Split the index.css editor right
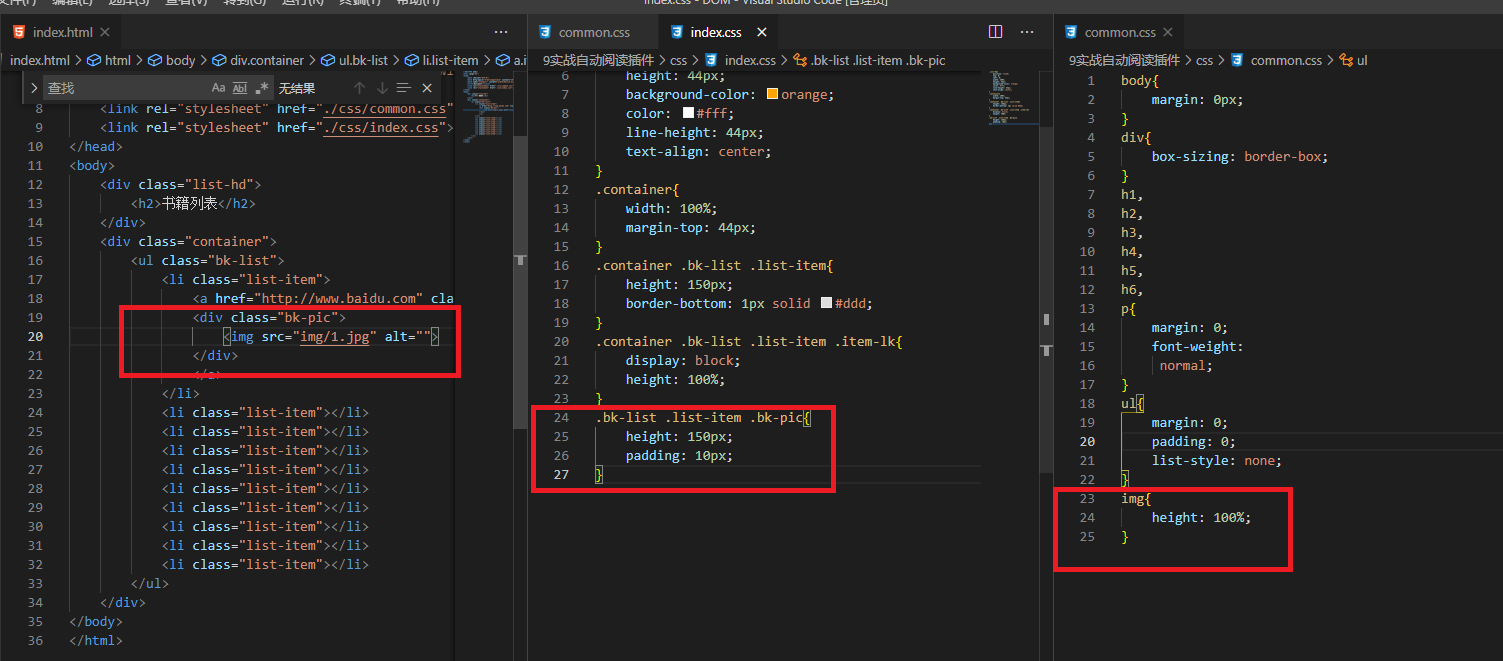Image resolution: width=1503 pixels, height=661 pixels. 996,32
